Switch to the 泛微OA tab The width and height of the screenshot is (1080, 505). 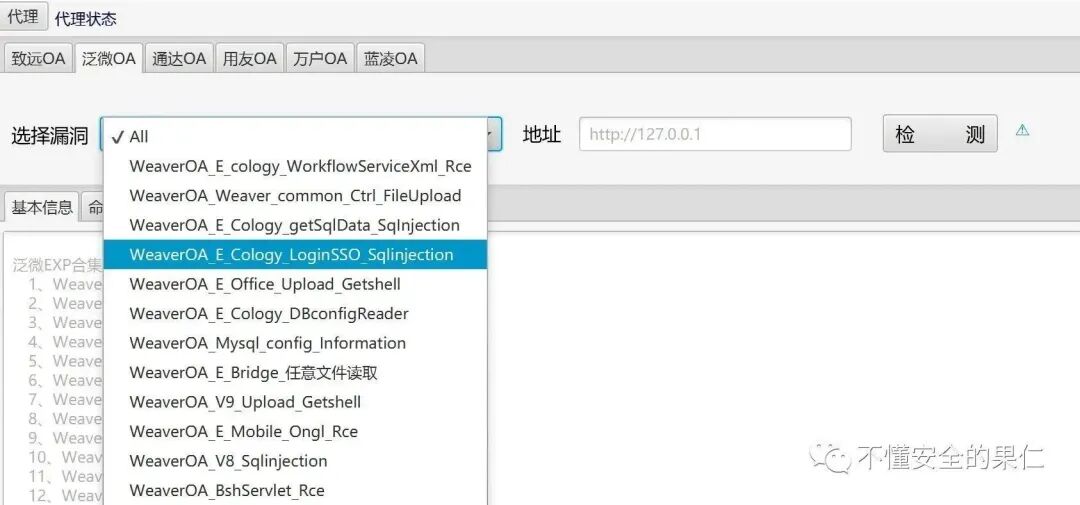(109, 59)
